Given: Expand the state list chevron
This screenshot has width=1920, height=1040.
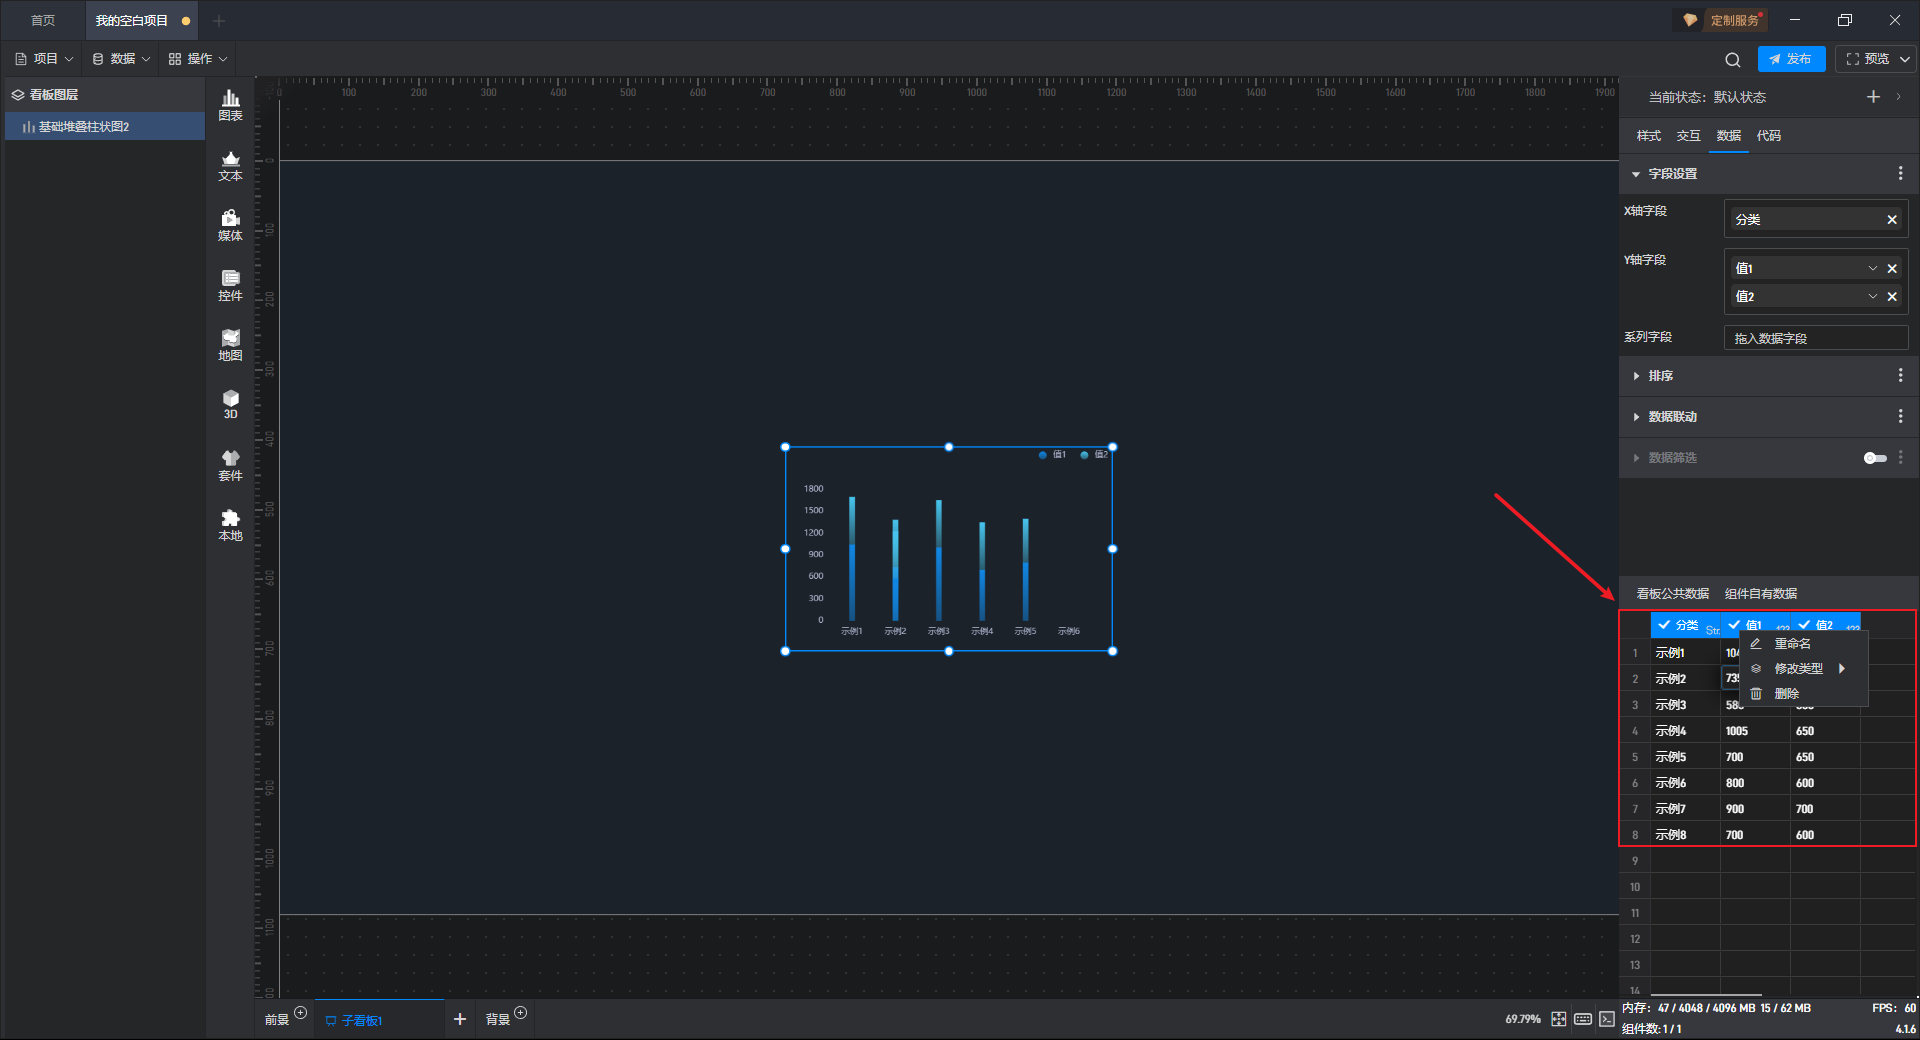Looking at the screenshot, I should point(1898,97).
